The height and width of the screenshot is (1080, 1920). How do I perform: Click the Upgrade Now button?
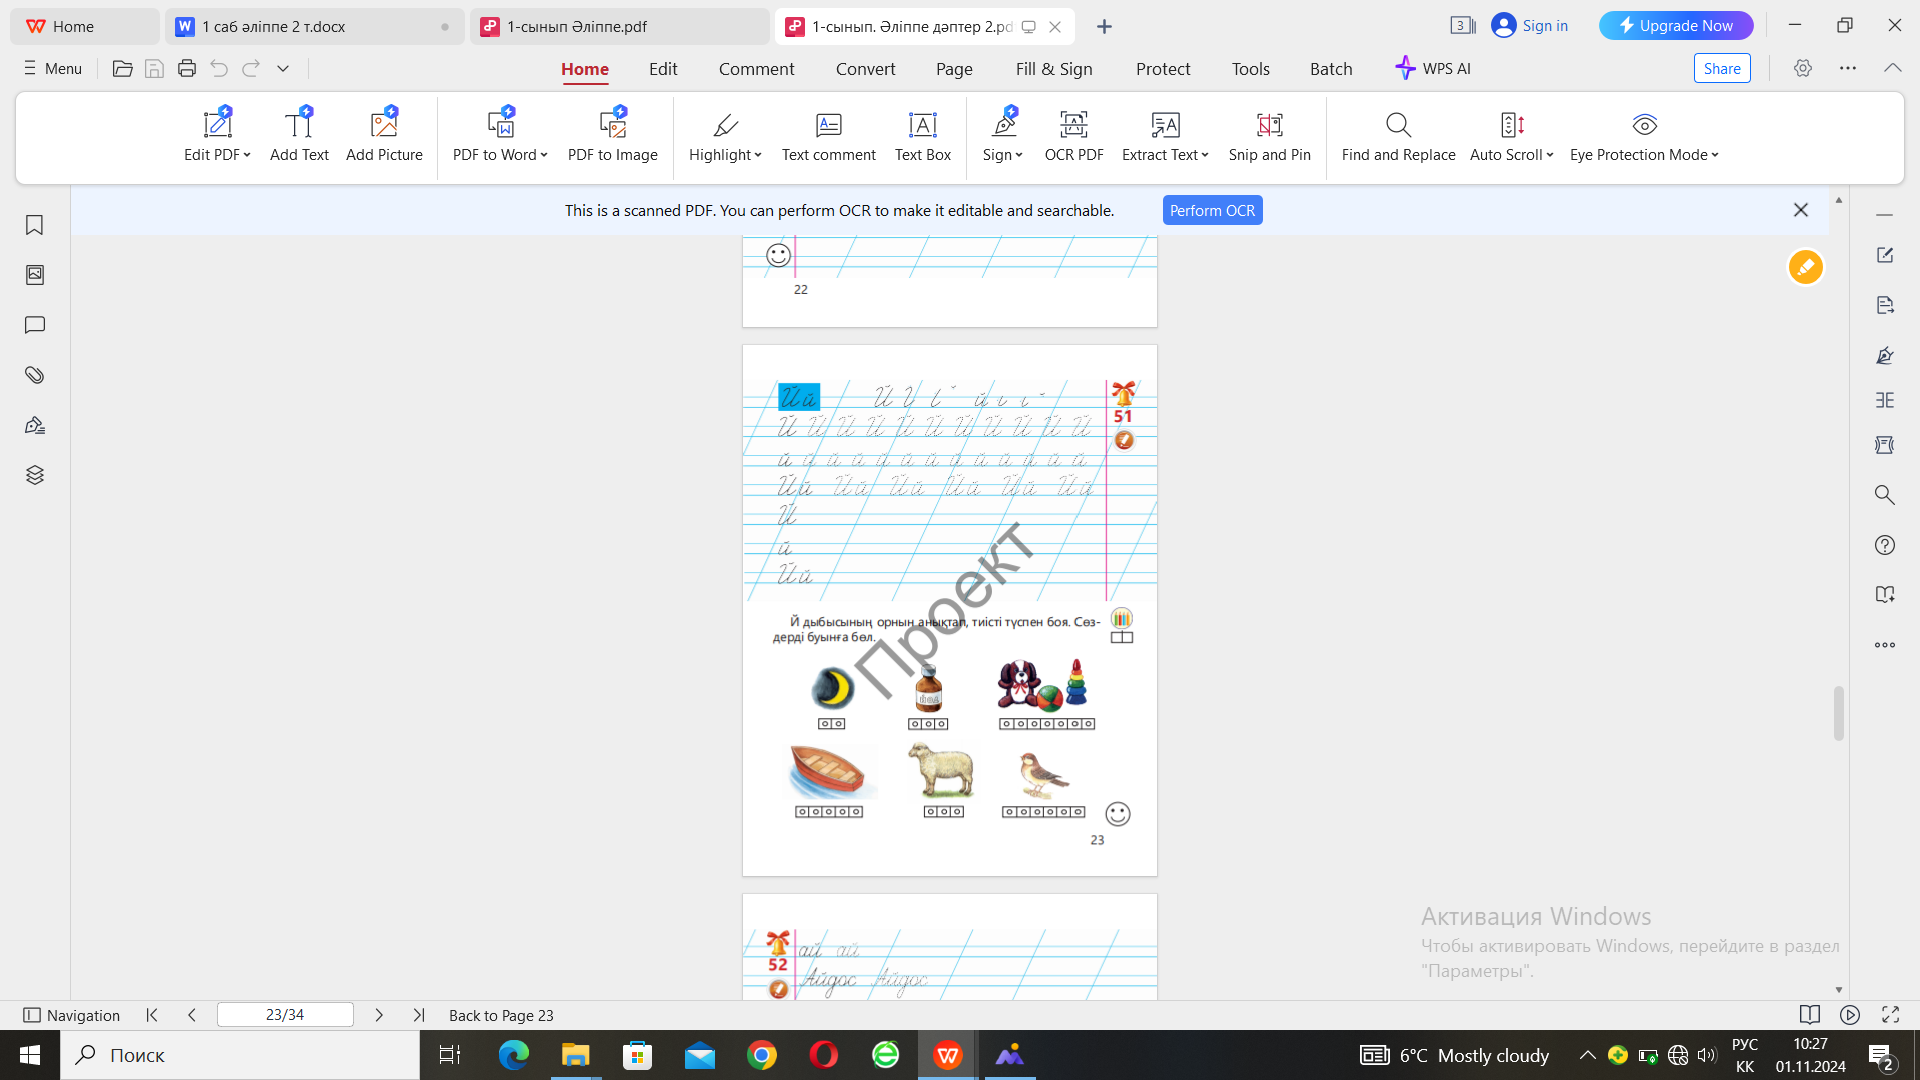tap(1675, 26)
